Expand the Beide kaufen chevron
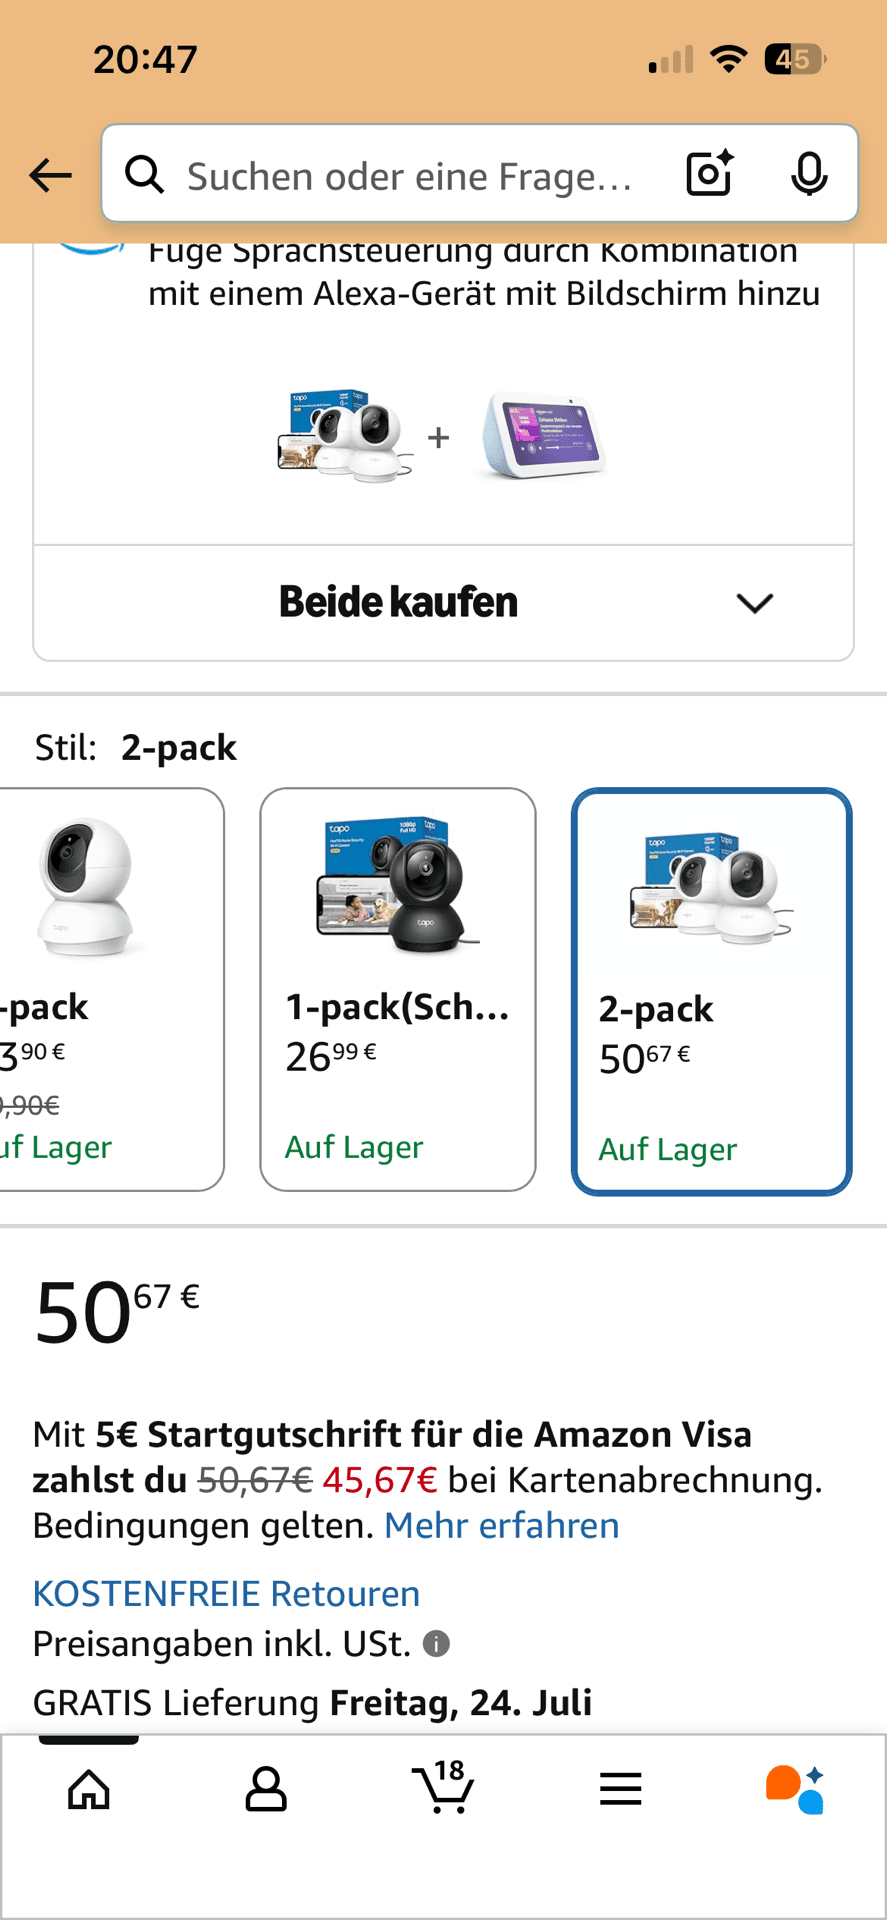This screenshot has width=887, height=1920. pos(754,603)
